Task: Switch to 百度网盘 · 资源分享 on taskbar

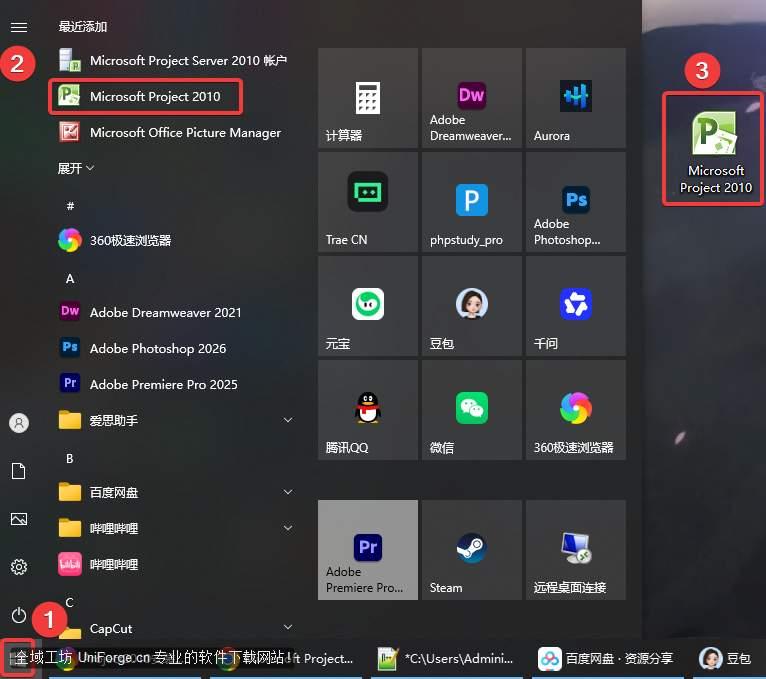Action: click(606, 658)
